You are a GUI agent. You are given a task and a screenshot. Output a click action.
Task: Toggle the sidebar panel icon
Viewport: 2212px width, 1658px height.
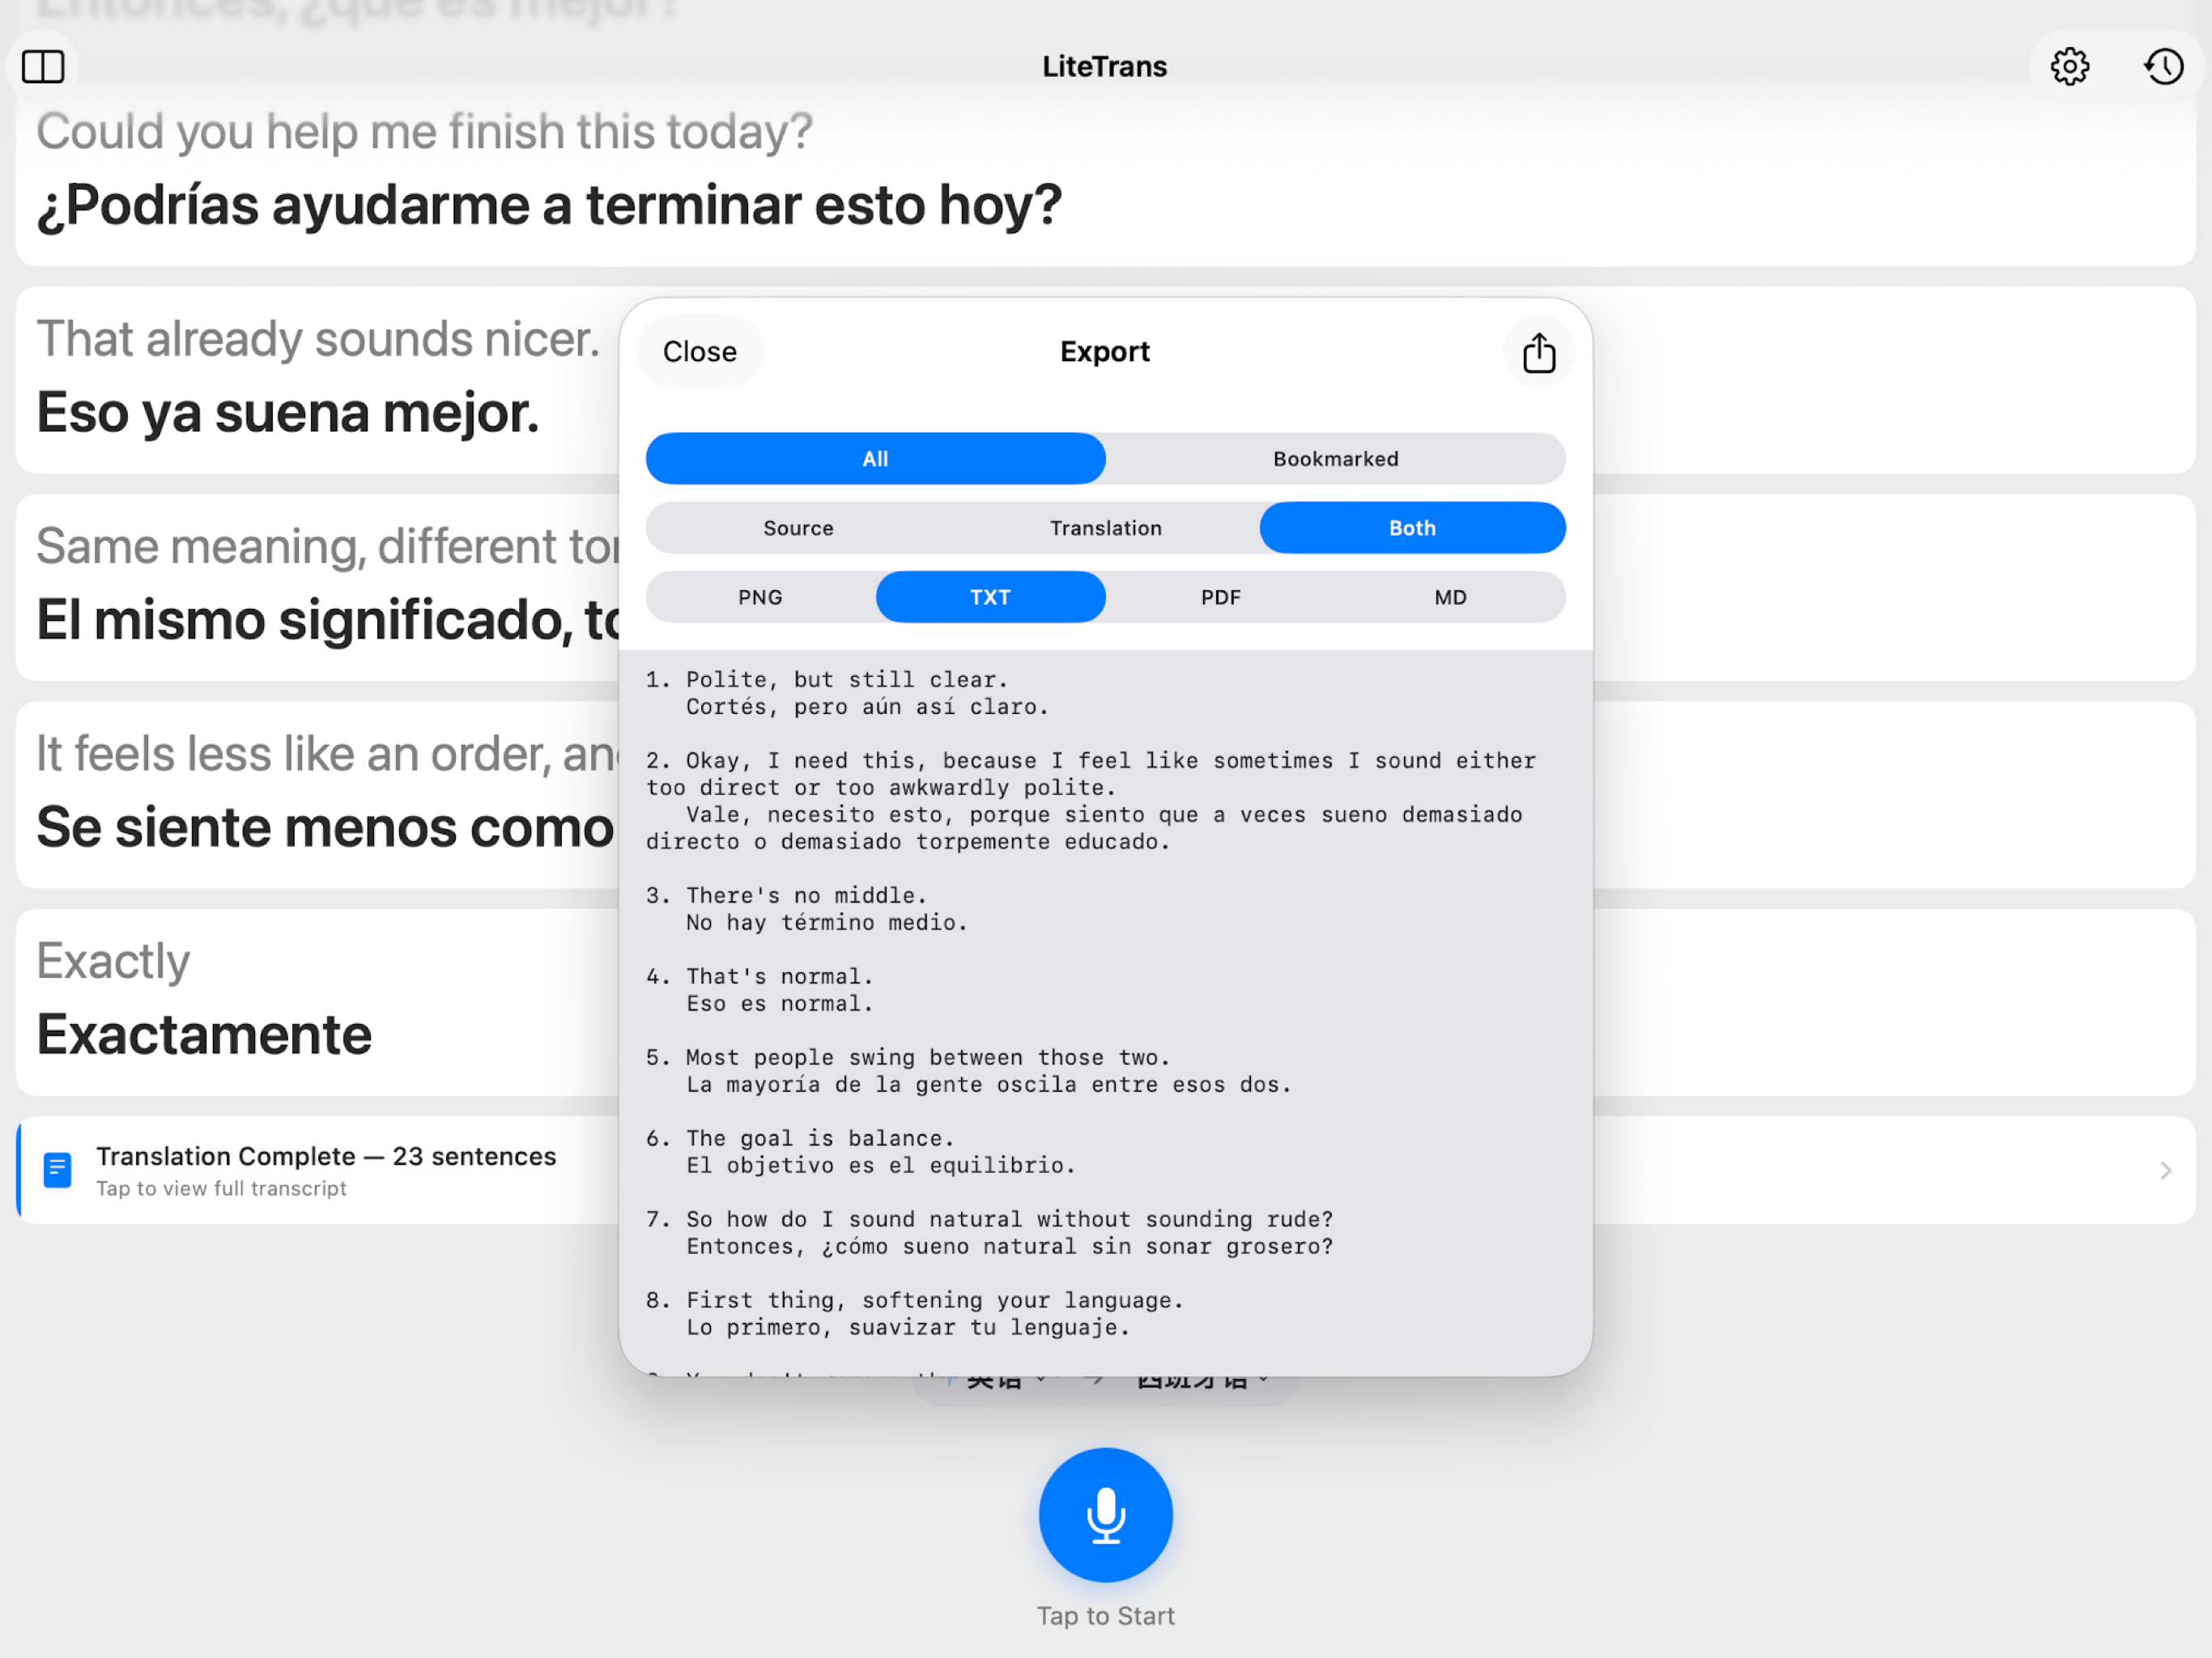[43, 67]
